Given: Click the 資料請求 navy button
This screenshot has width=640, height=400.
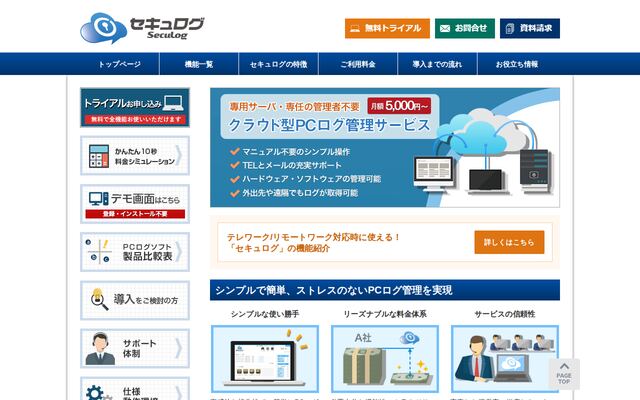Looking at the screenshot, I should [530, 28].
